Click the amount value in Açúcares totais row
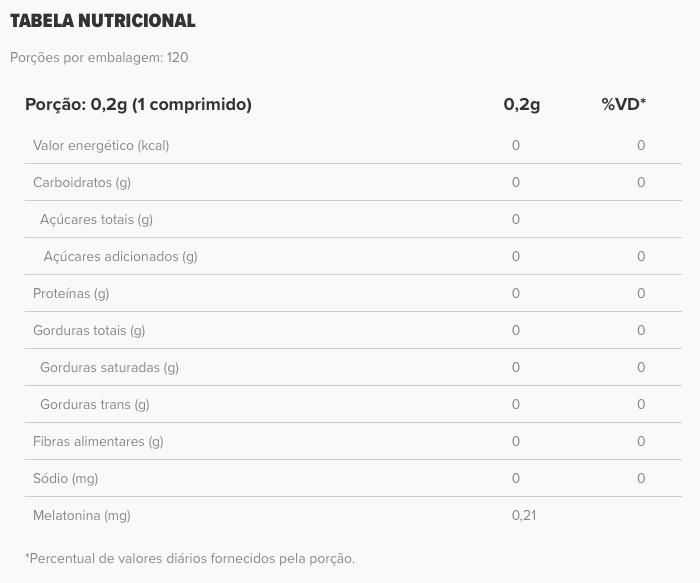 pos(516,219)
